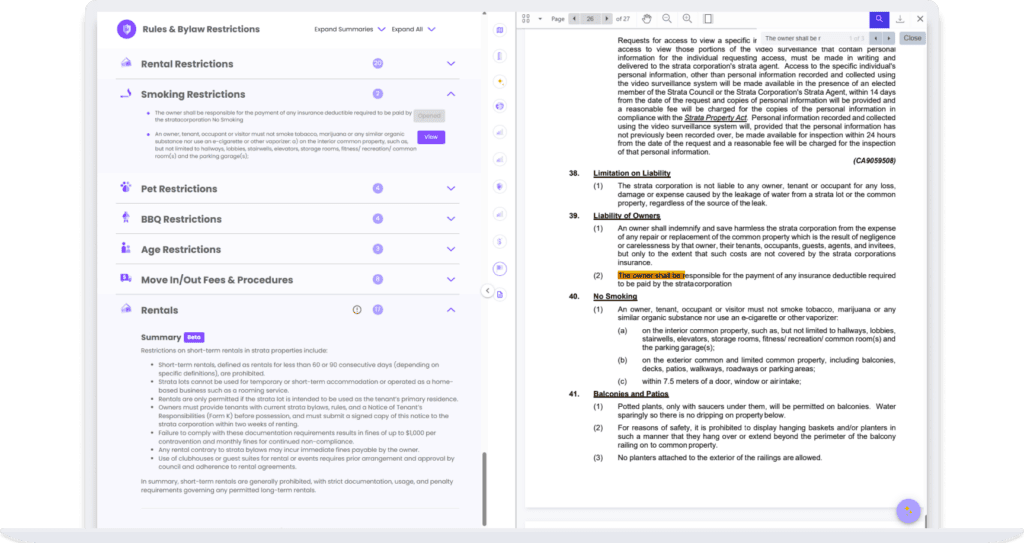Expand the Move In/Out Fees & Procedures chevron
This screenshot has height=543, width=1024.
pos(451,280)
